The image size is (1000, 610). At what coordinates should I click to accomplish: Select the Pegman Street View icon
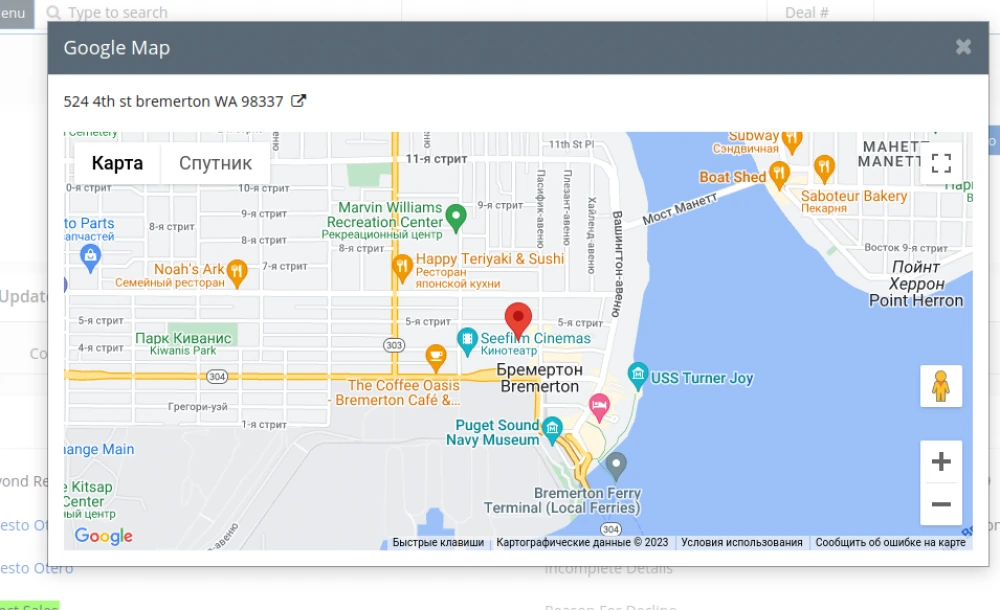coord(941,386)
